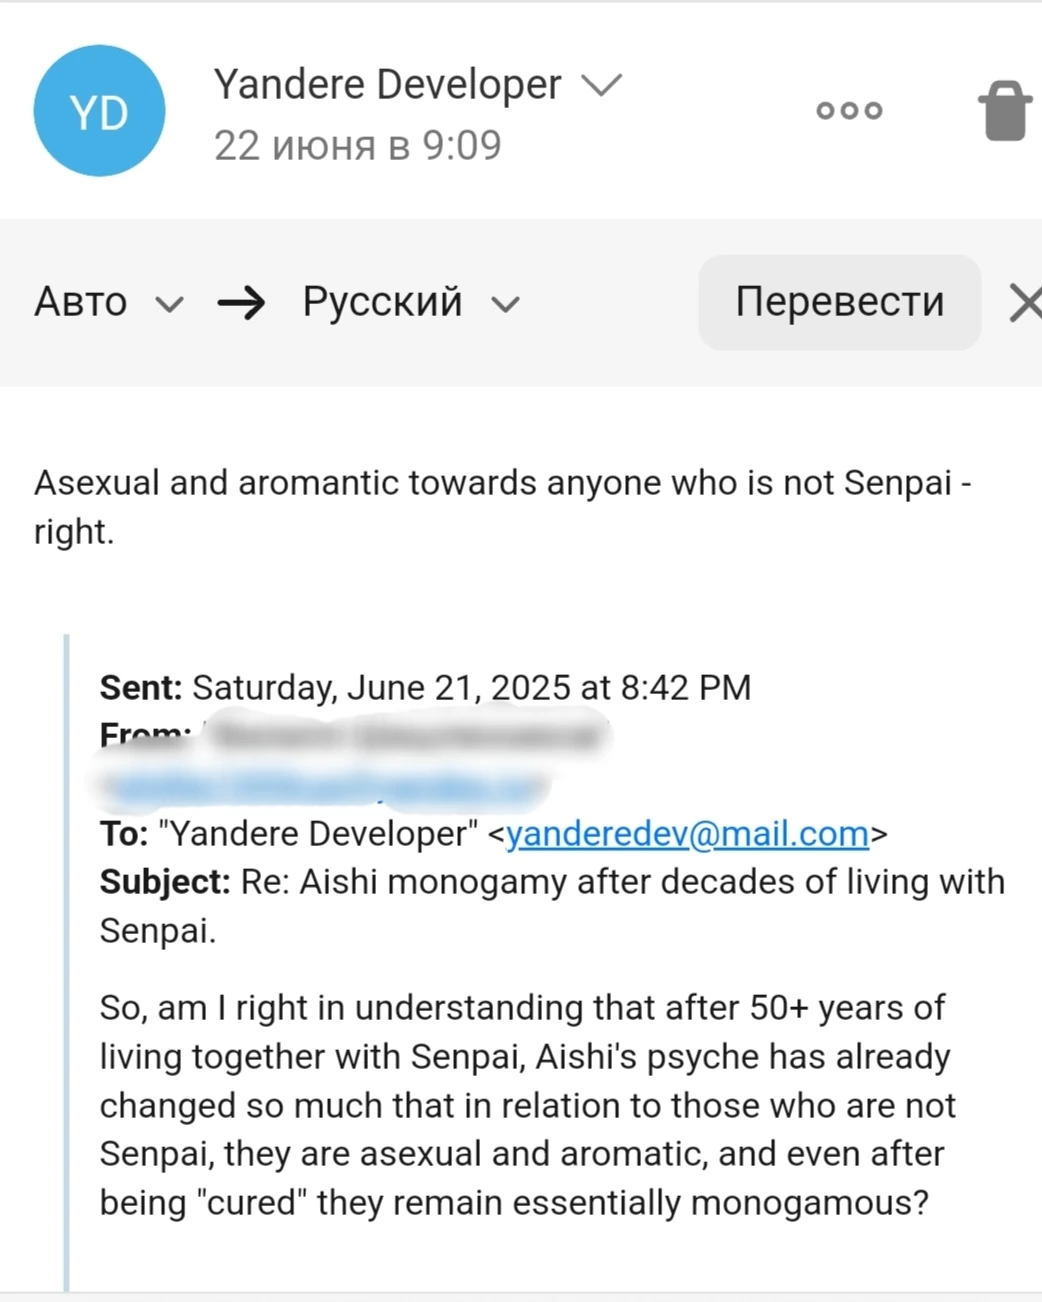Open the three-dot more options menu
Screen dimensions: 1042x1302
point(849,110)
